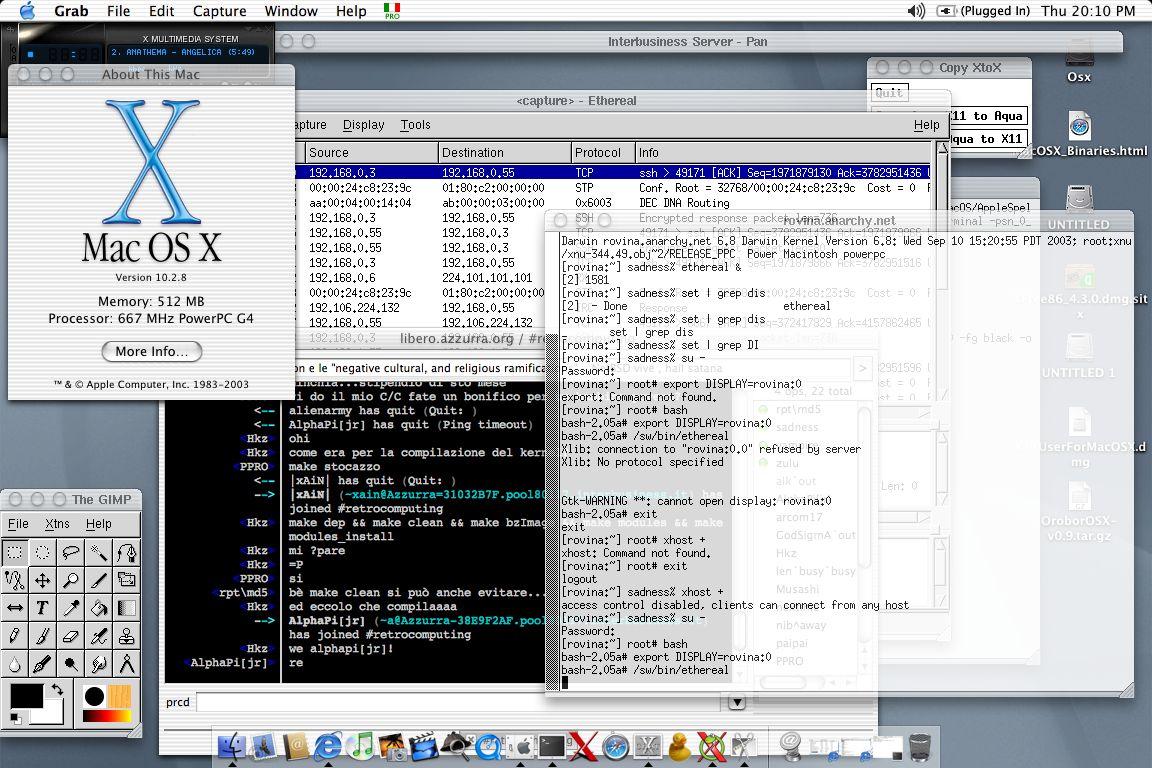Click GIMP's black foreground color swatch
The height and width of the screenshot is (768, 1152).
coord(26,695)
